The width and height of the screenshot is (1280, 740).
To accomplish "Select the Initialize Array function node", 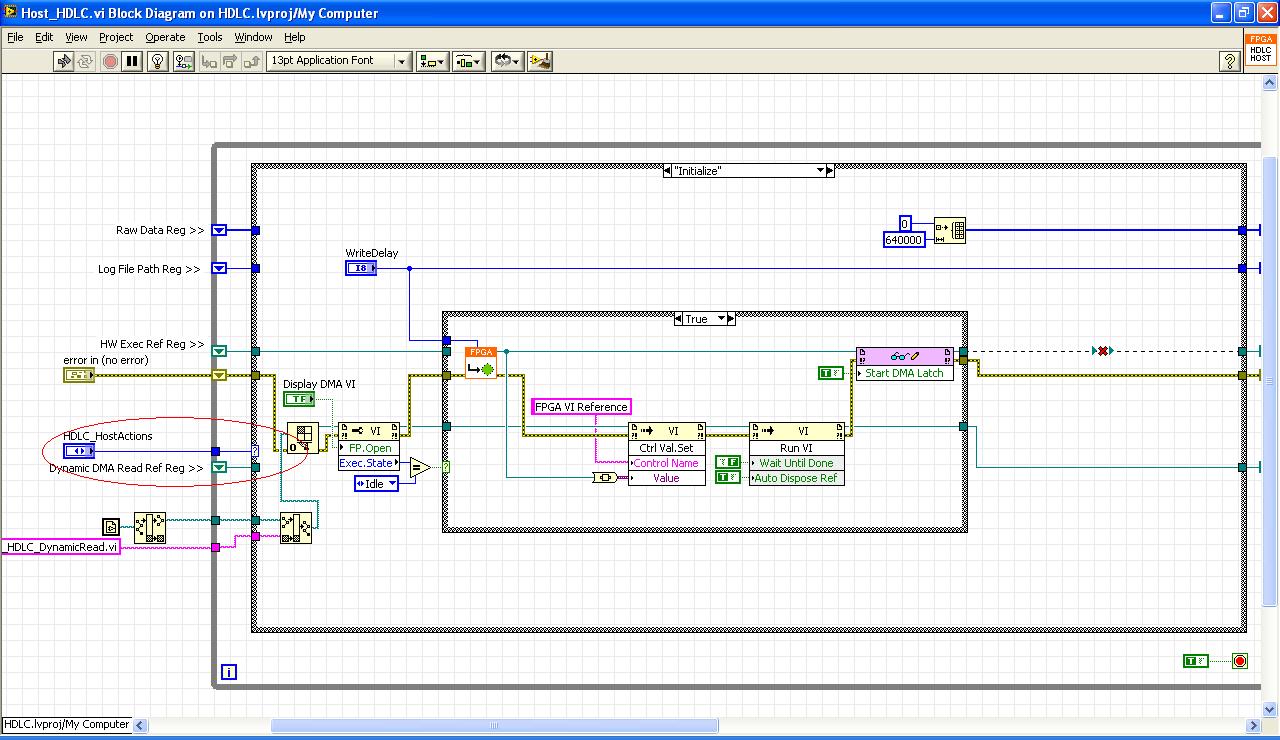I will click(x=949, y=231).
